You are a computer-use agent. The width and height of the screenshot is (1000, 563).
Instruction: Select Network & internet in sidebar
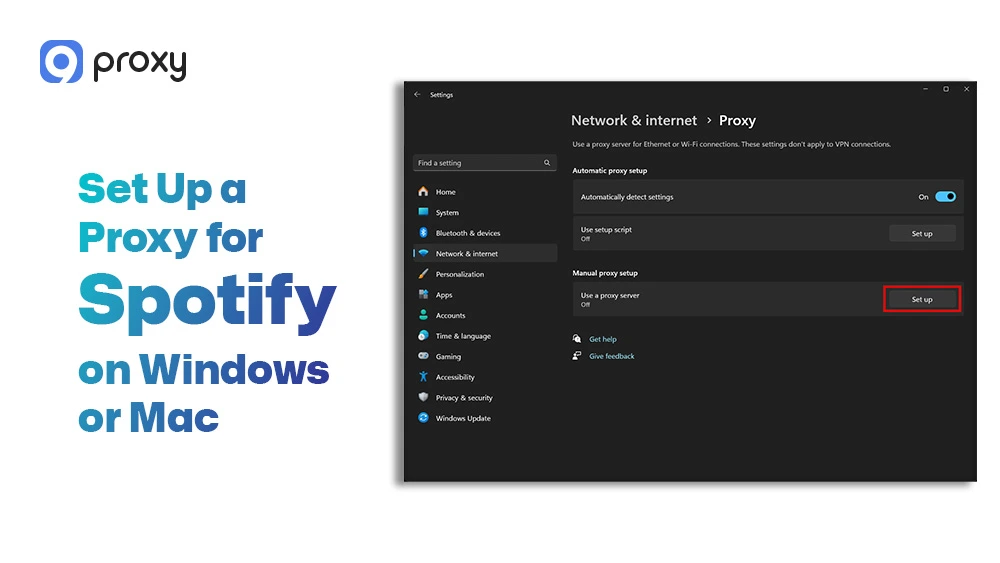(x=485, y=253)
